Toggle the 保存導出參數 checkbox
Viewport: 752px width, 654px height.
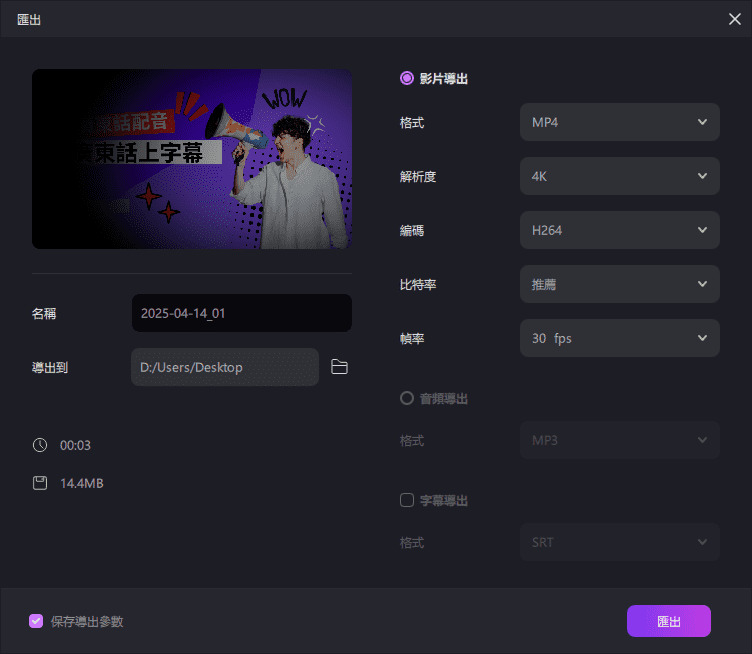36,621
